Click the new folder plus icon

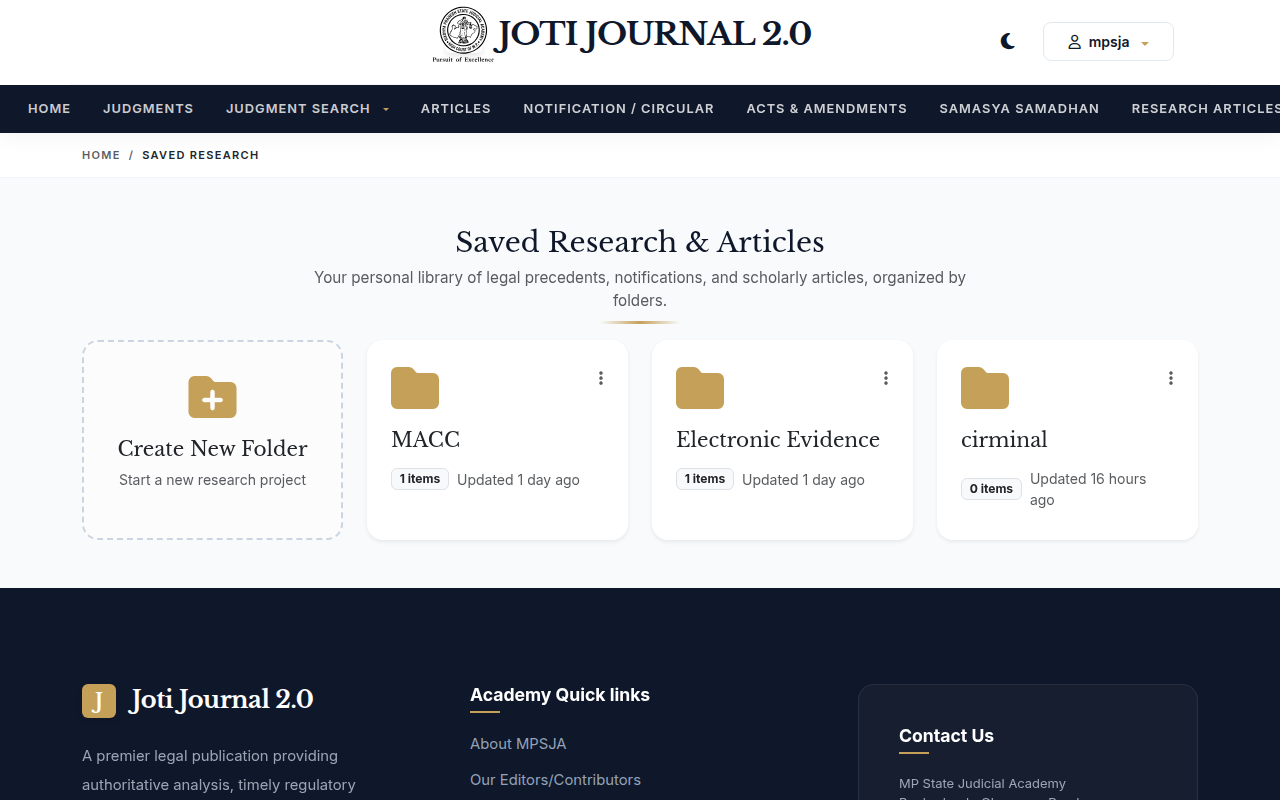tap(213, 397)
